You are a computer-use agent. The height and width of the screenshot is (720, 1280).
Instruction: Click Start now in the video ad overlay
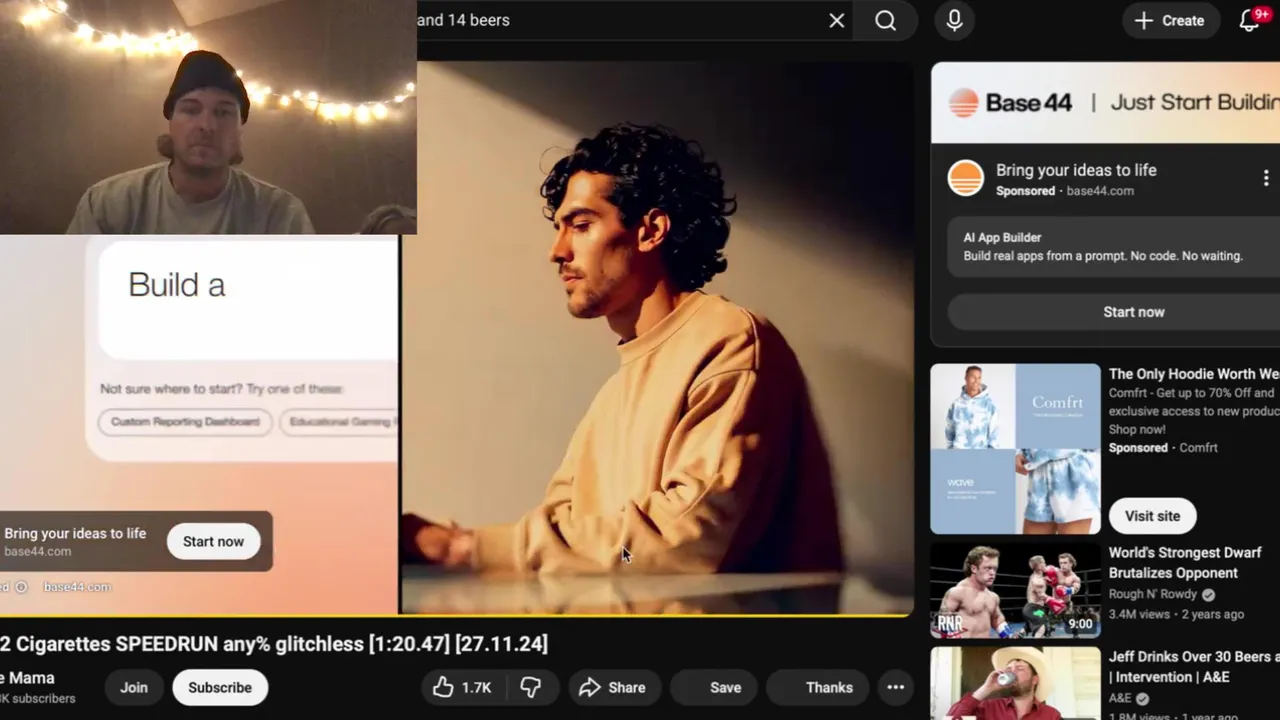[213, 541]
